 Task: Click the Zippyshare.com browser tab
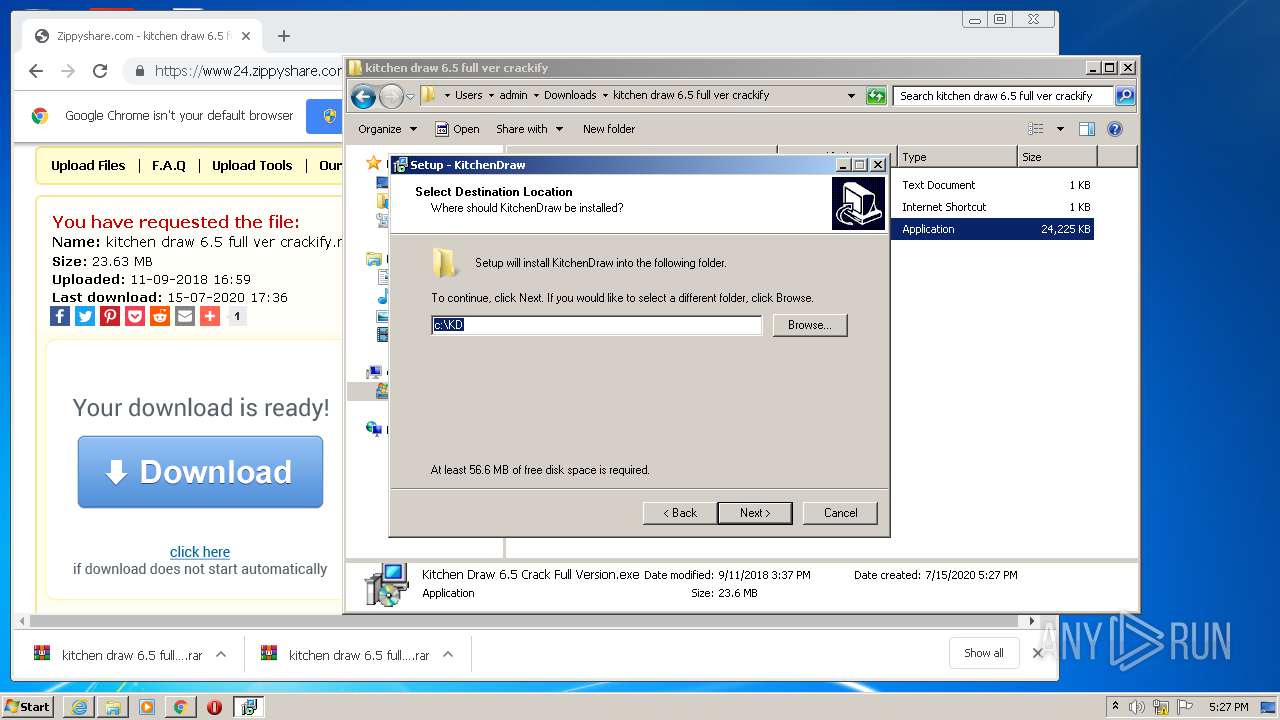[x=143, y=36]
